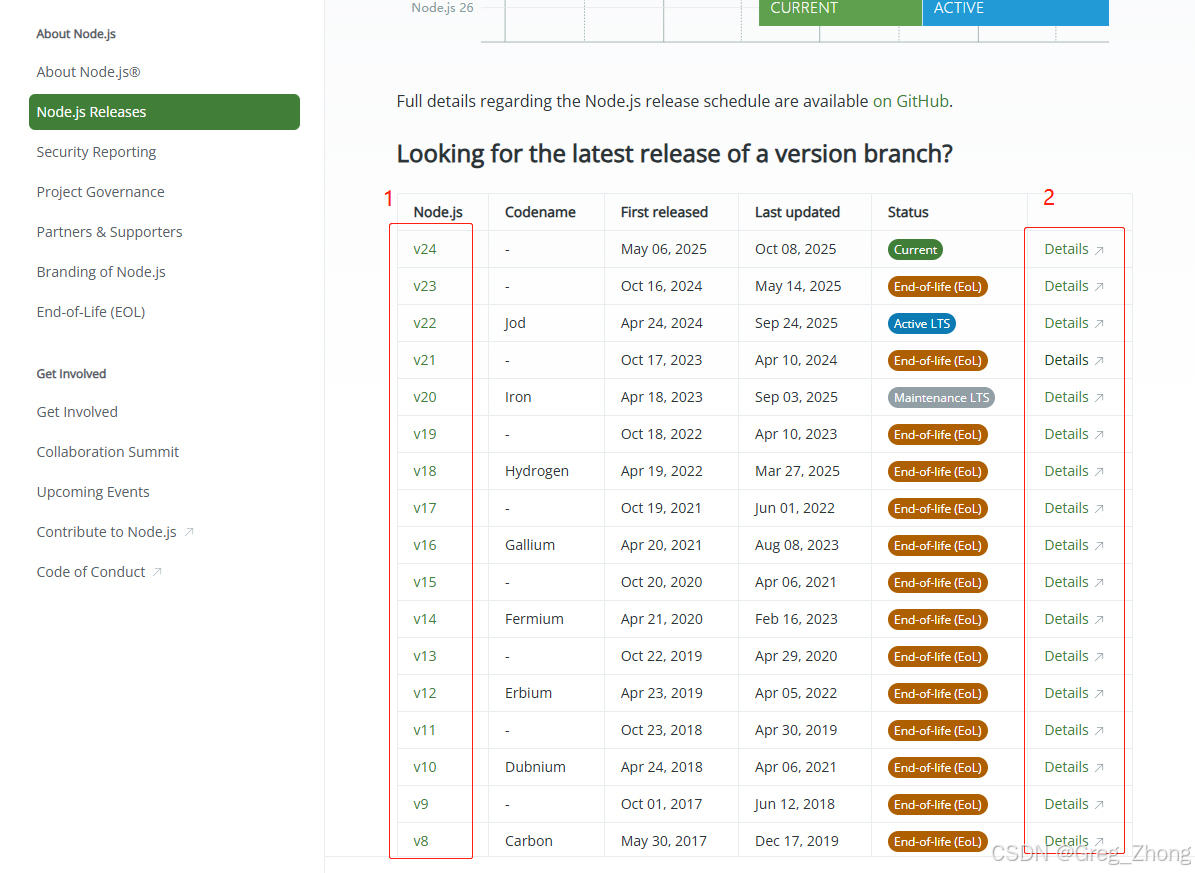
Task: Open the v24 version link
Action: 424,249
